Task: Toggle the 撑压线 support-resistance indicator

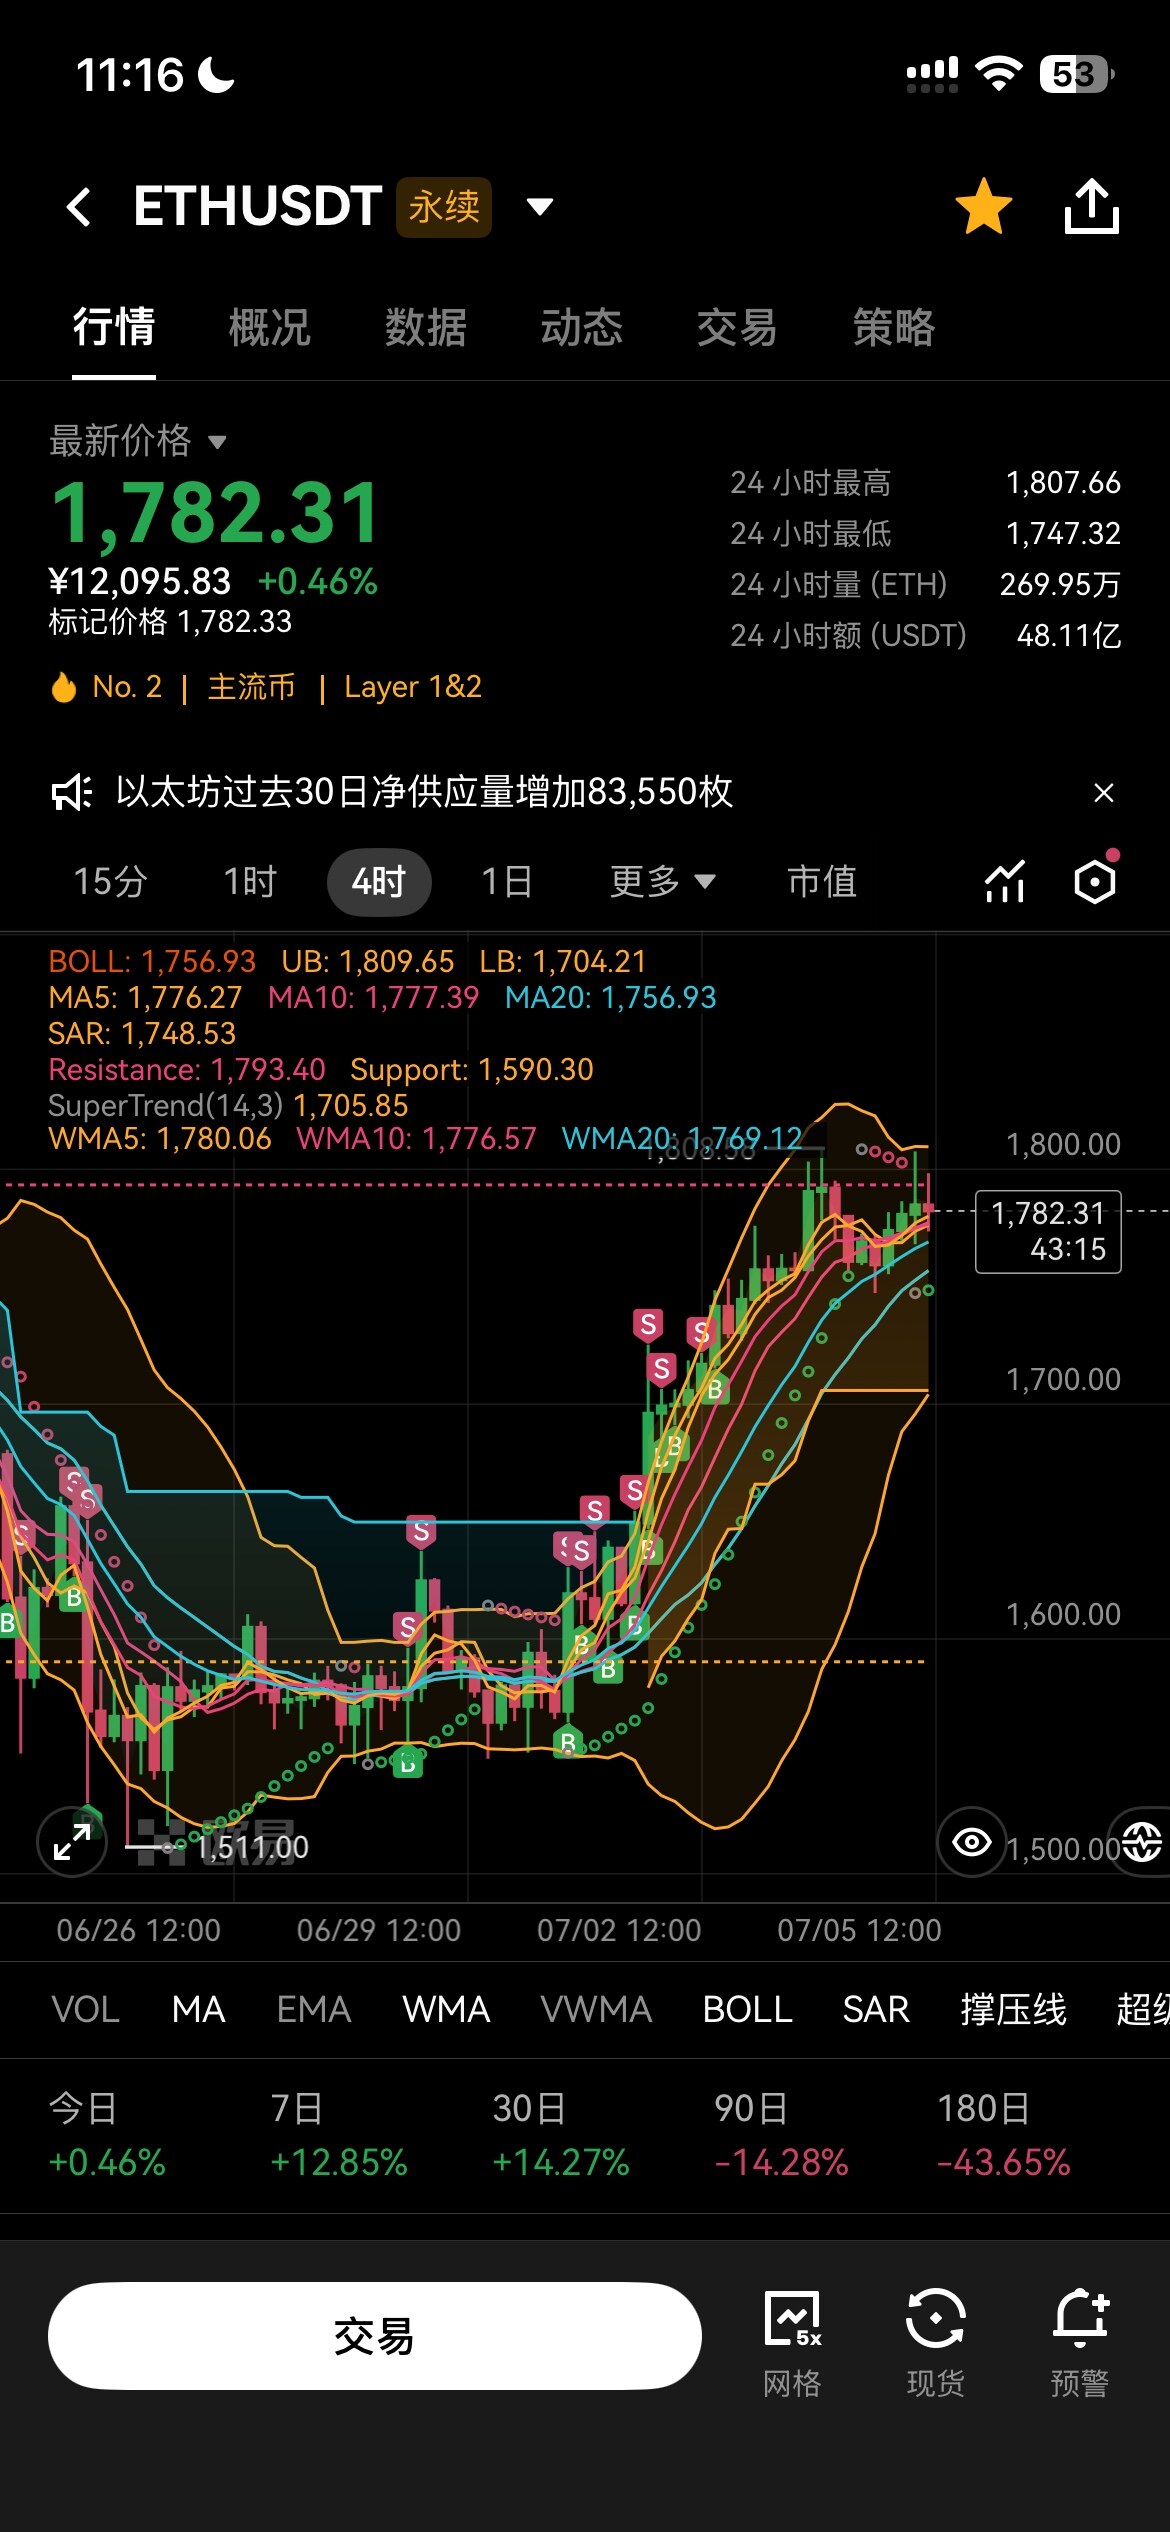Action: tap(1013, 2009)
